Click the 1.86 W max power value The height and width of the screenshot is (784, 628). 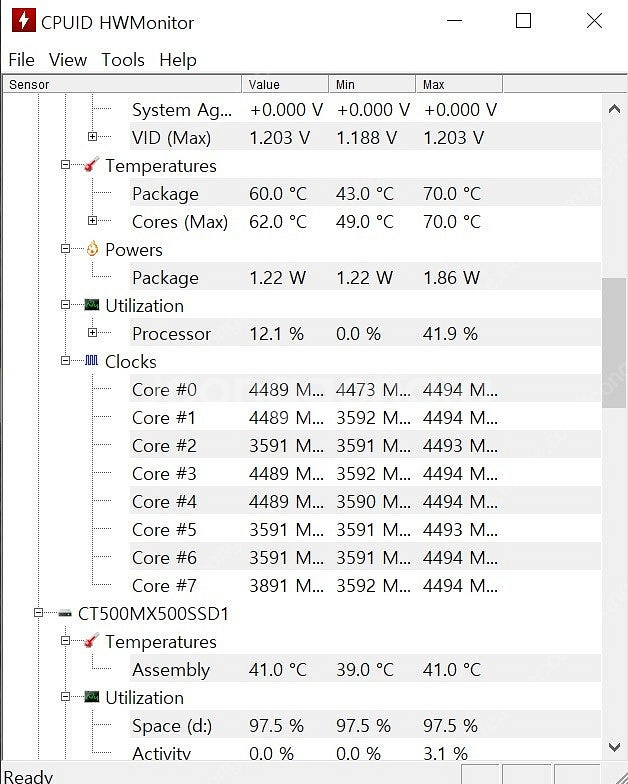click(x=452, y=278)
